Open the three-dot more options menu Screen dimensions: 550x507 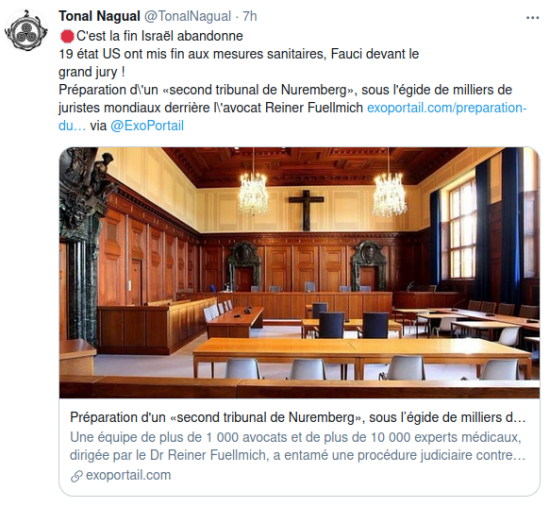coord(532,18)
